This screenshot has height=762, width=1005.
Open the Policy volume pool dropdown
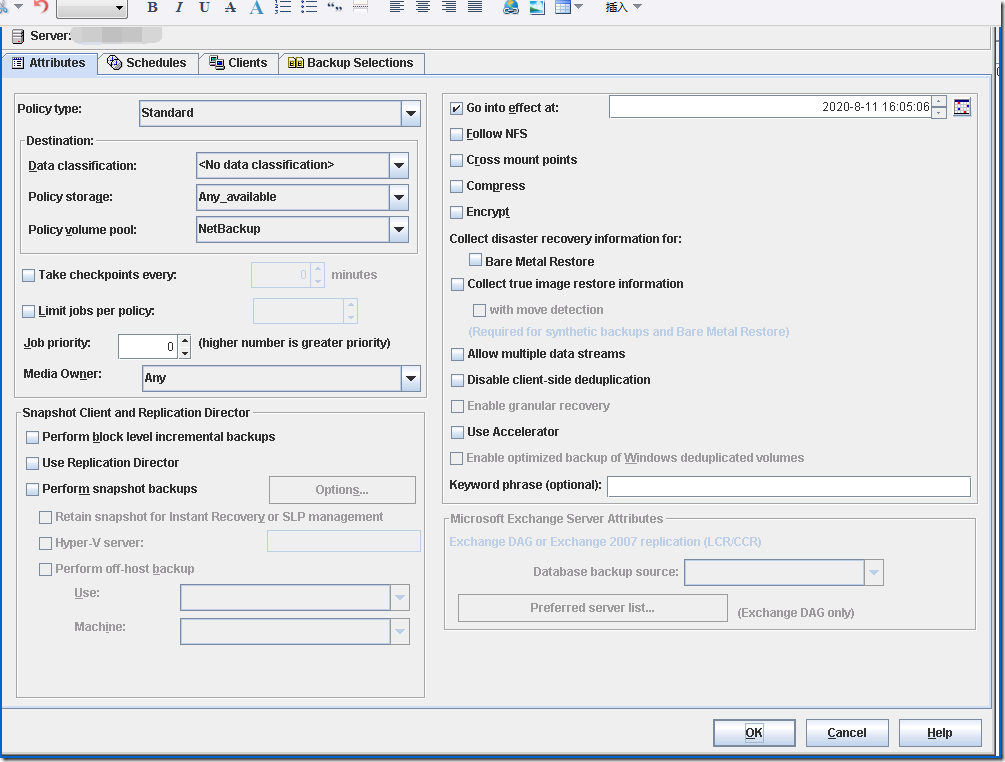coord(399,229)
